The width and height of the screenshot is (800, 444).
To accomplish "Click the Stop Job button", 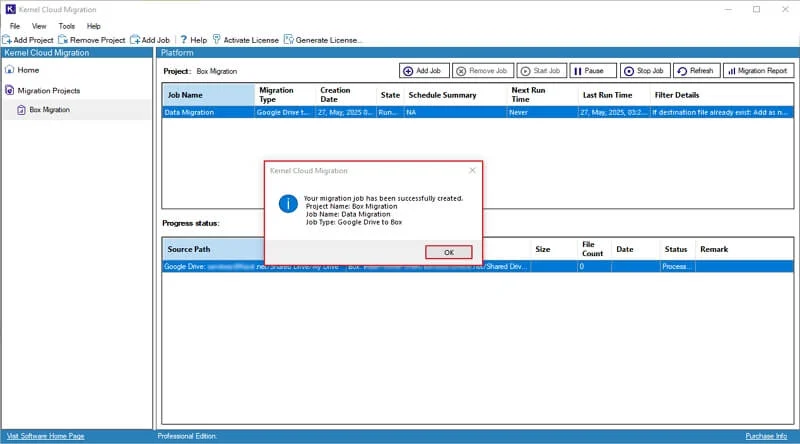I will pos(645,71).
